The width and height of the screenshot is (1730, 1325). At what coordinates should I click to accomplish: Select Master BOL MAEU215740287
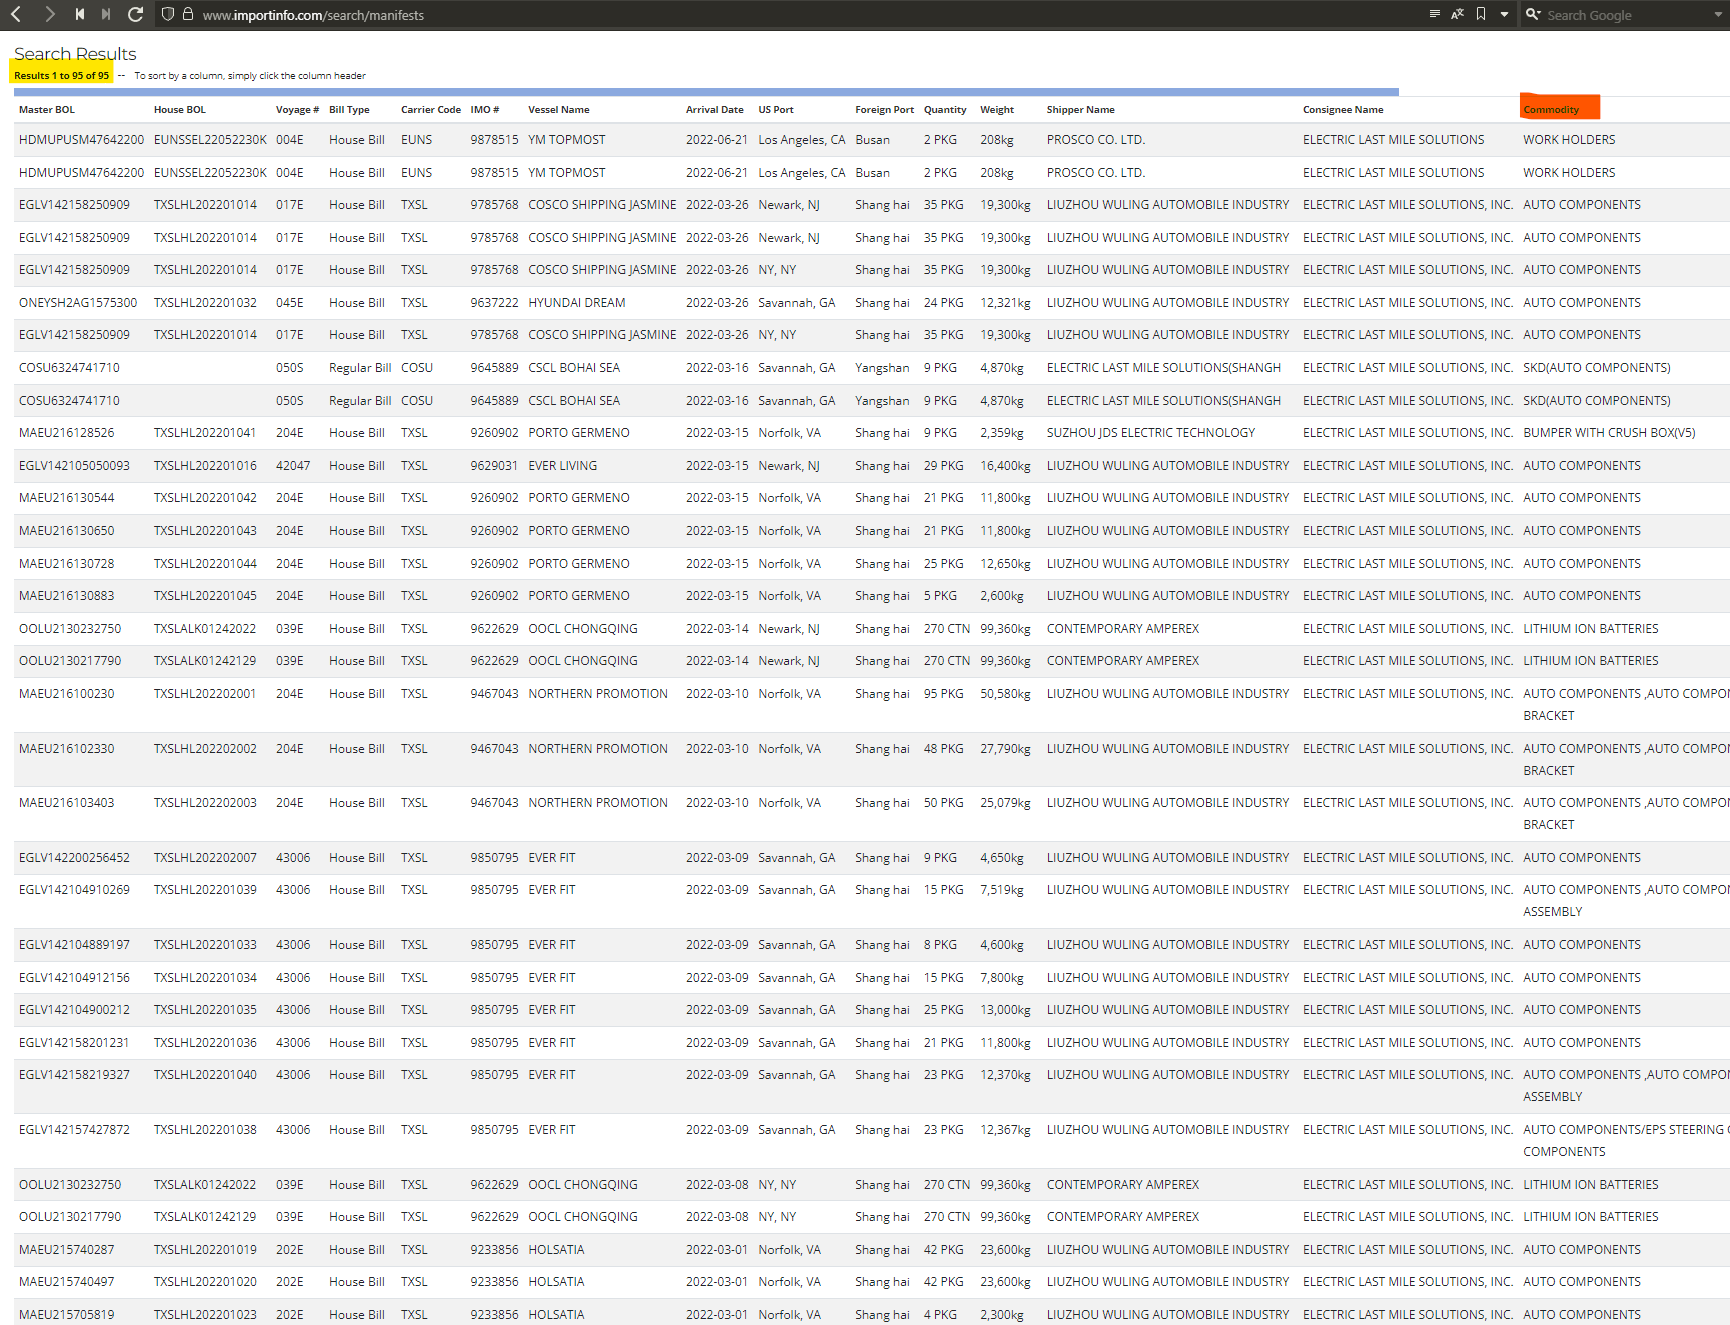67,1250
